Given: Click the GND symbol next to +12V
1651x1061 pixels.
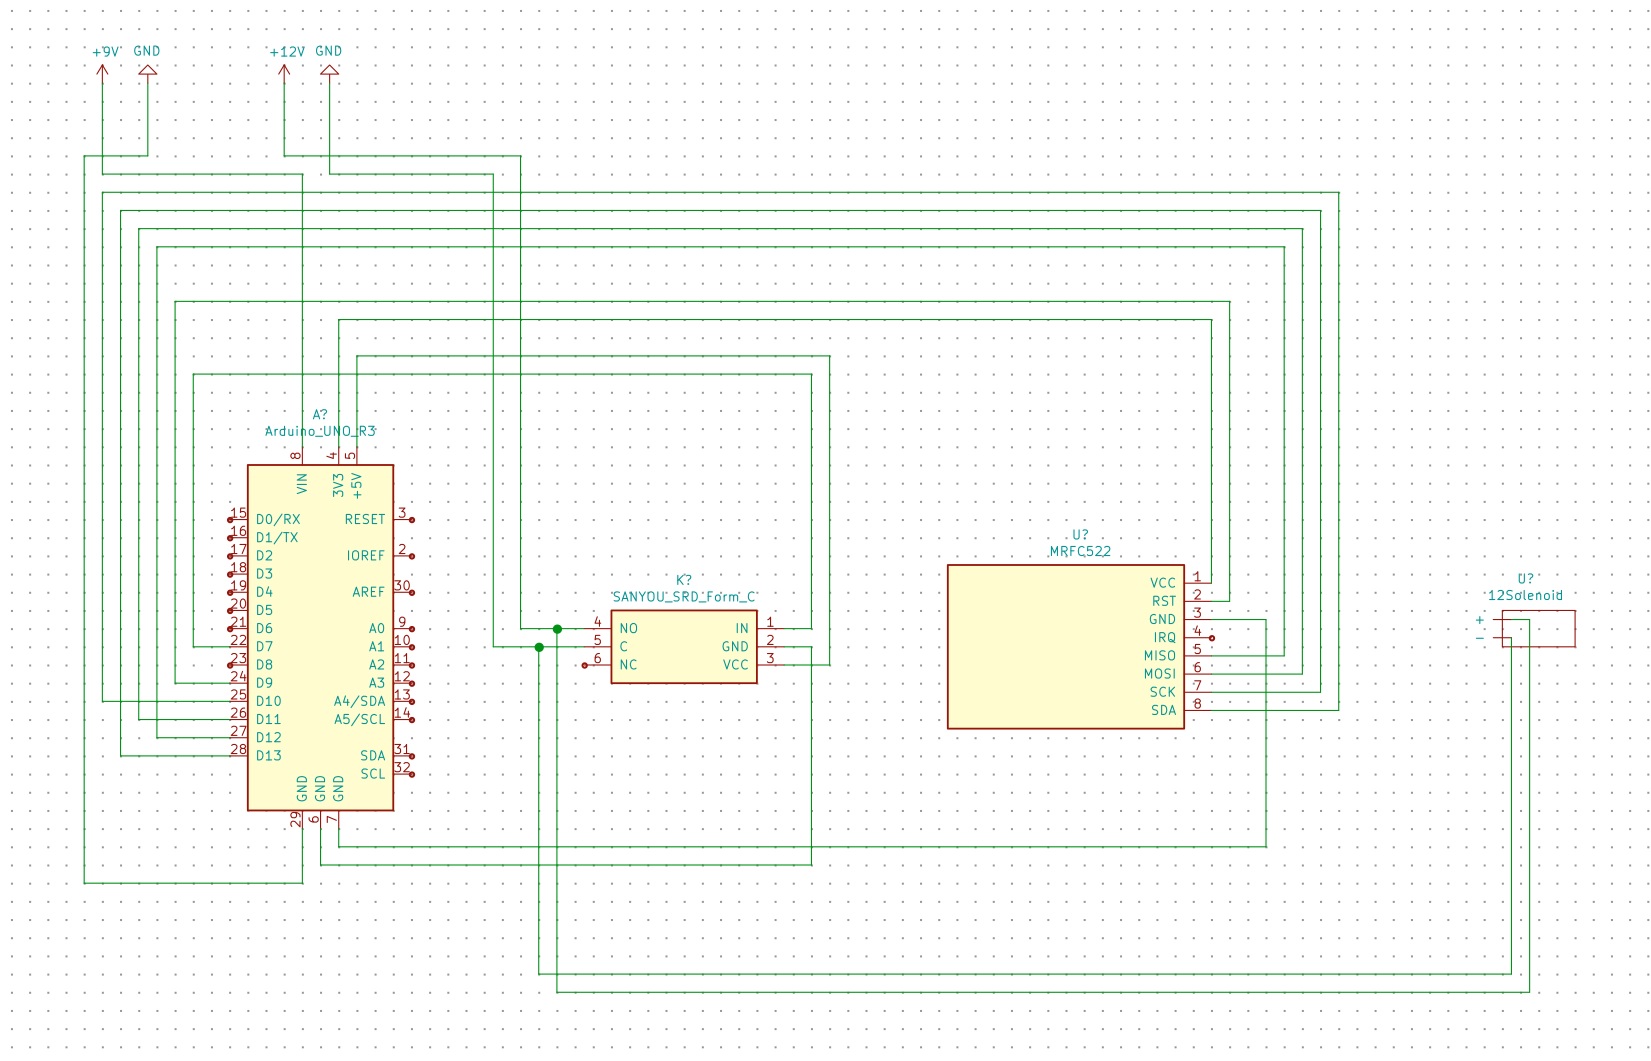Looking at the screenshot, I should pyautogui.click(x=328, y=70).
